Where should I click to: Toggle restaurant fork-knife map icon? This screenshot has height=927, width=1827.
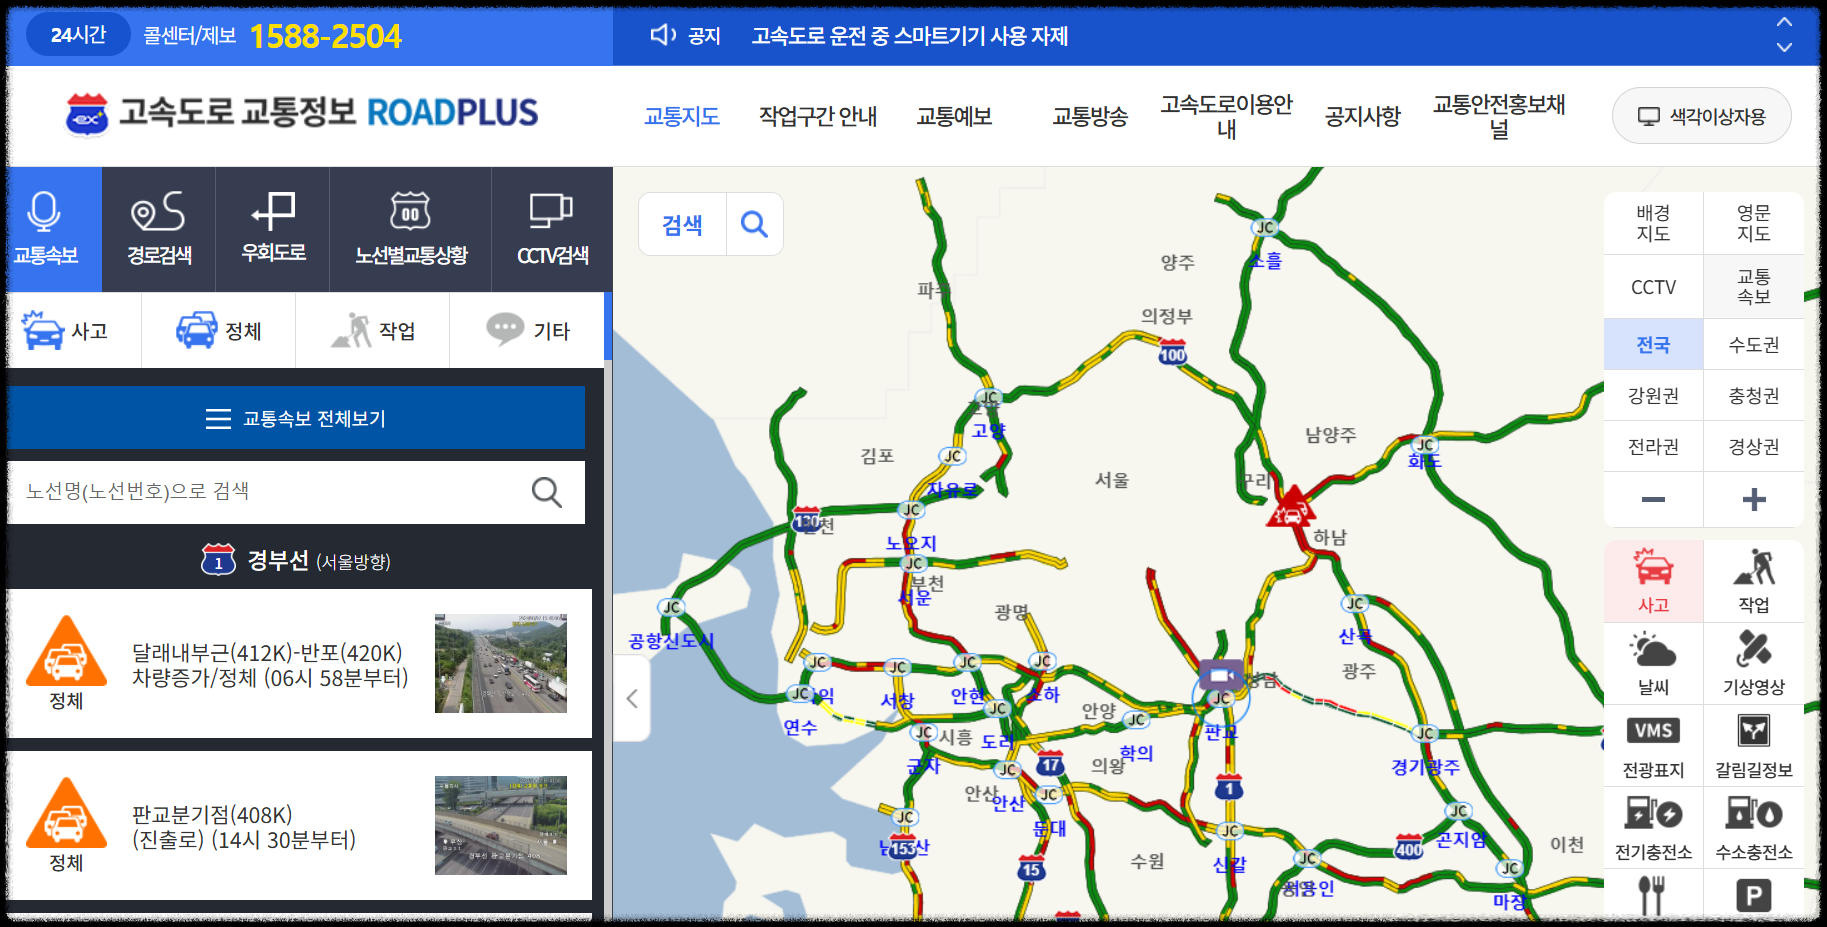(x=1653, y=894)
